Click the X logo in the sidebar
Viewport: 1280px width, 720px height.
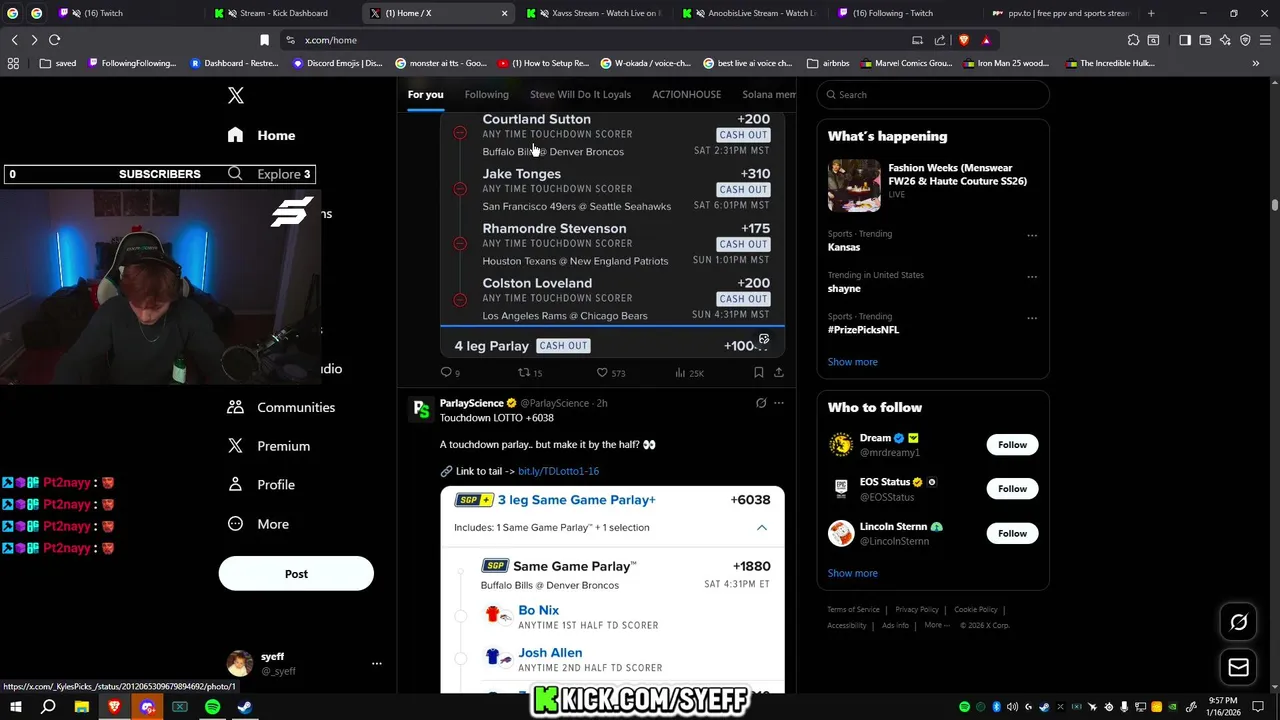(x=236, y=96)
